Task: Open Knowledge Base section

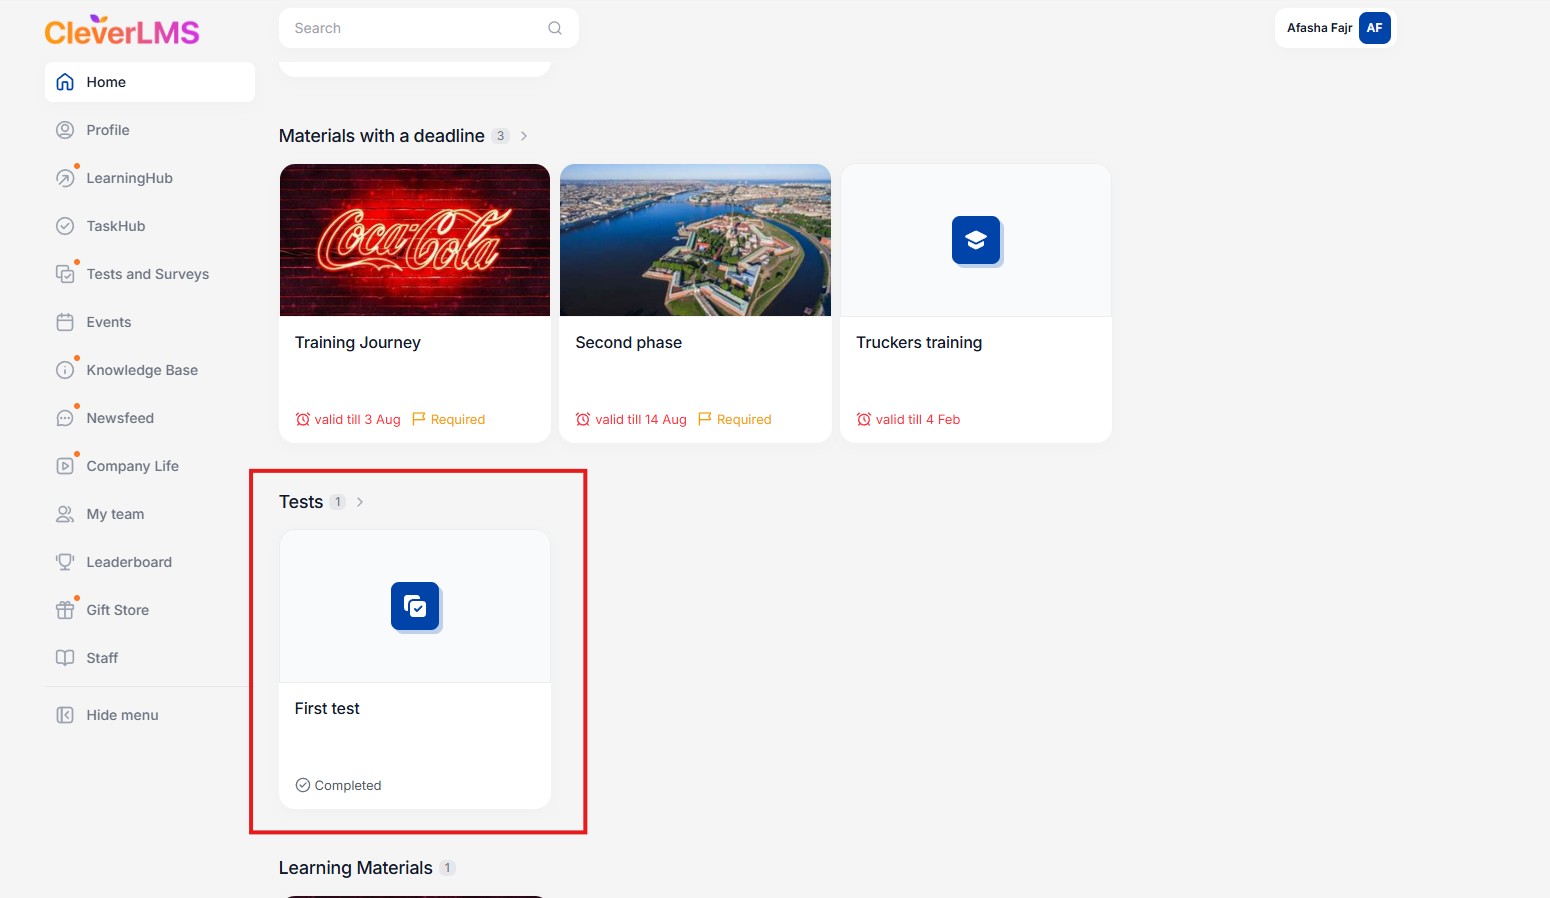Action: tap(150, 370)
